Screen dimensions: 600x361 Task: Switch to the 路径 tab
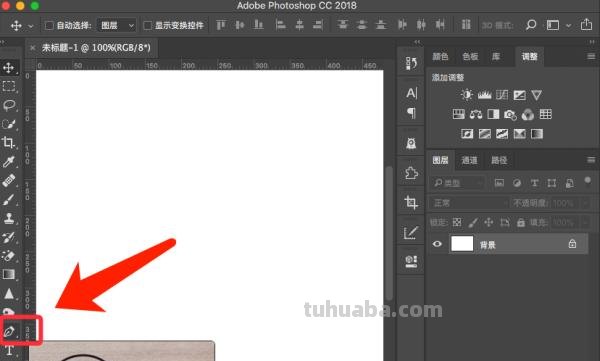(499, 160)
